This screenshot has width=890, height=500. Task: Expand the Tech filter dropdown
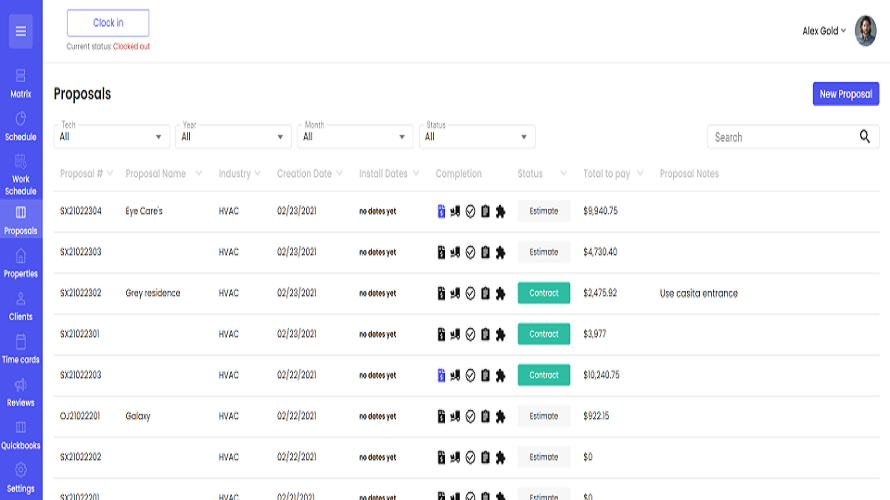coord(112,137)
